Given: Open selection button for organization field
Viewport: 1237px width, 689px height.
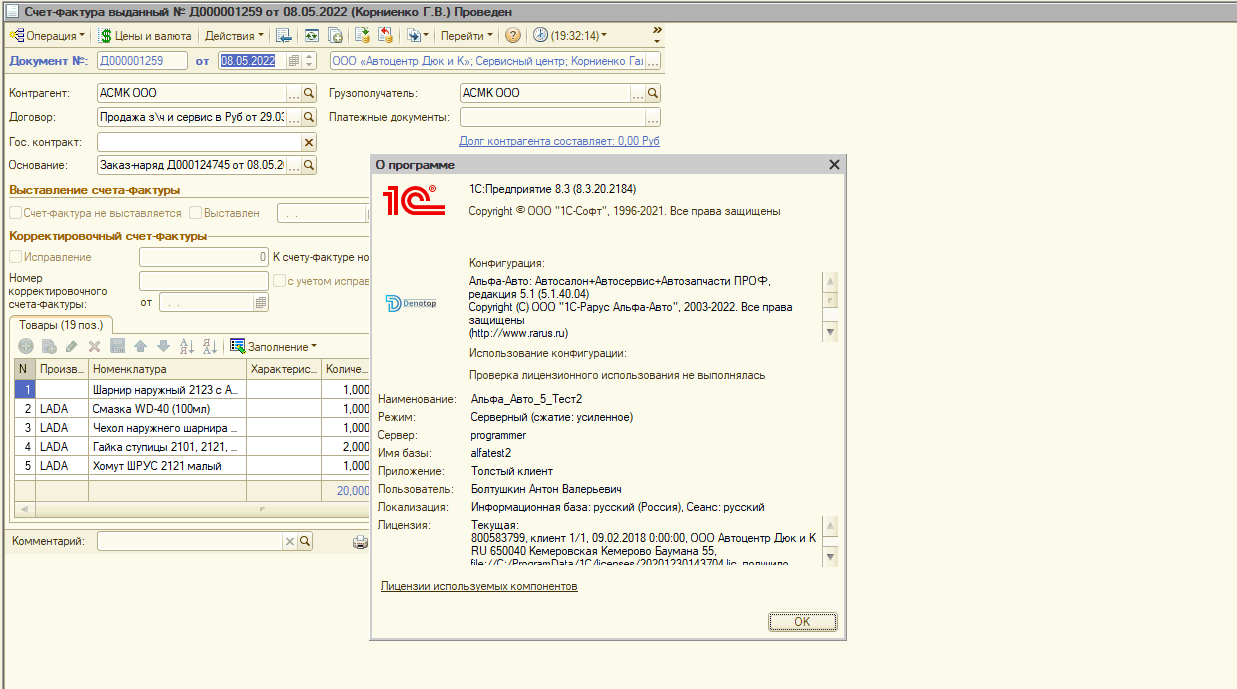Looking at the screenshot, I should click(654, 61).
